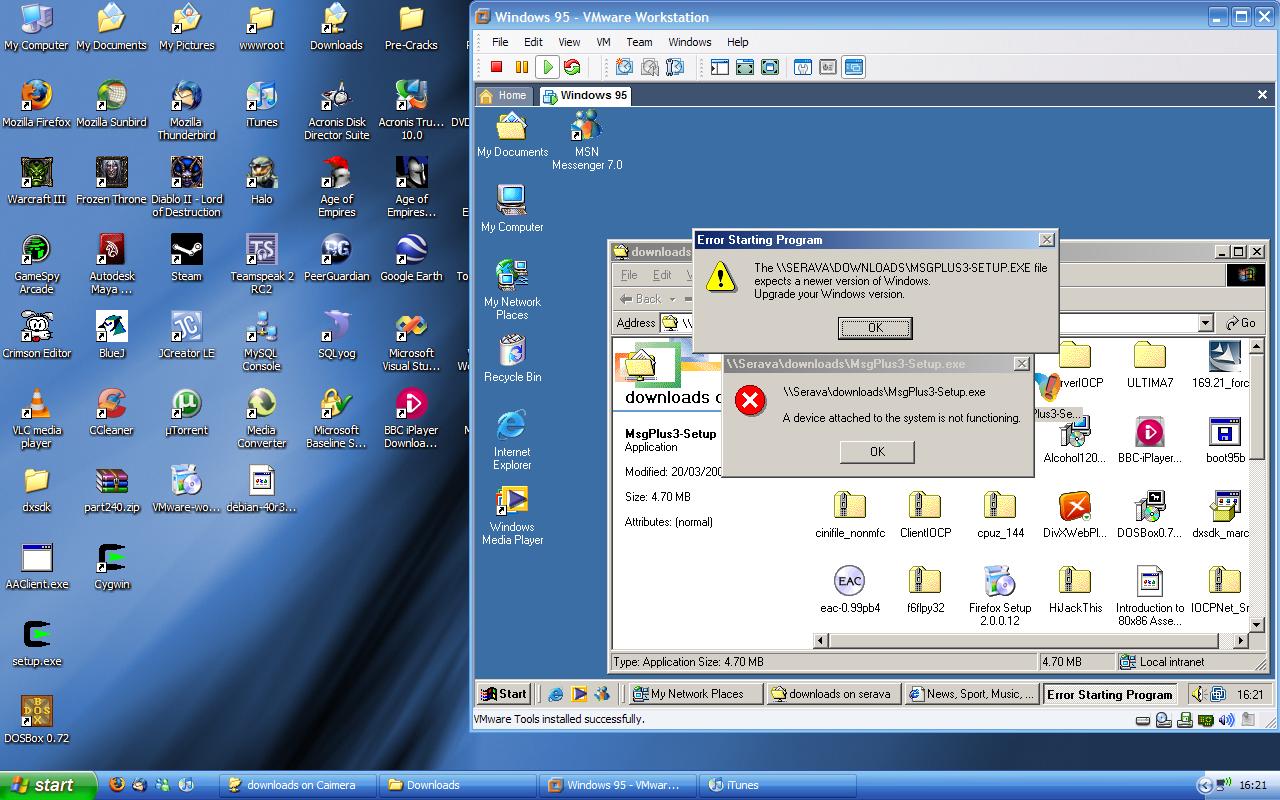Select My Network Places icon in the VM

(512, 290)
